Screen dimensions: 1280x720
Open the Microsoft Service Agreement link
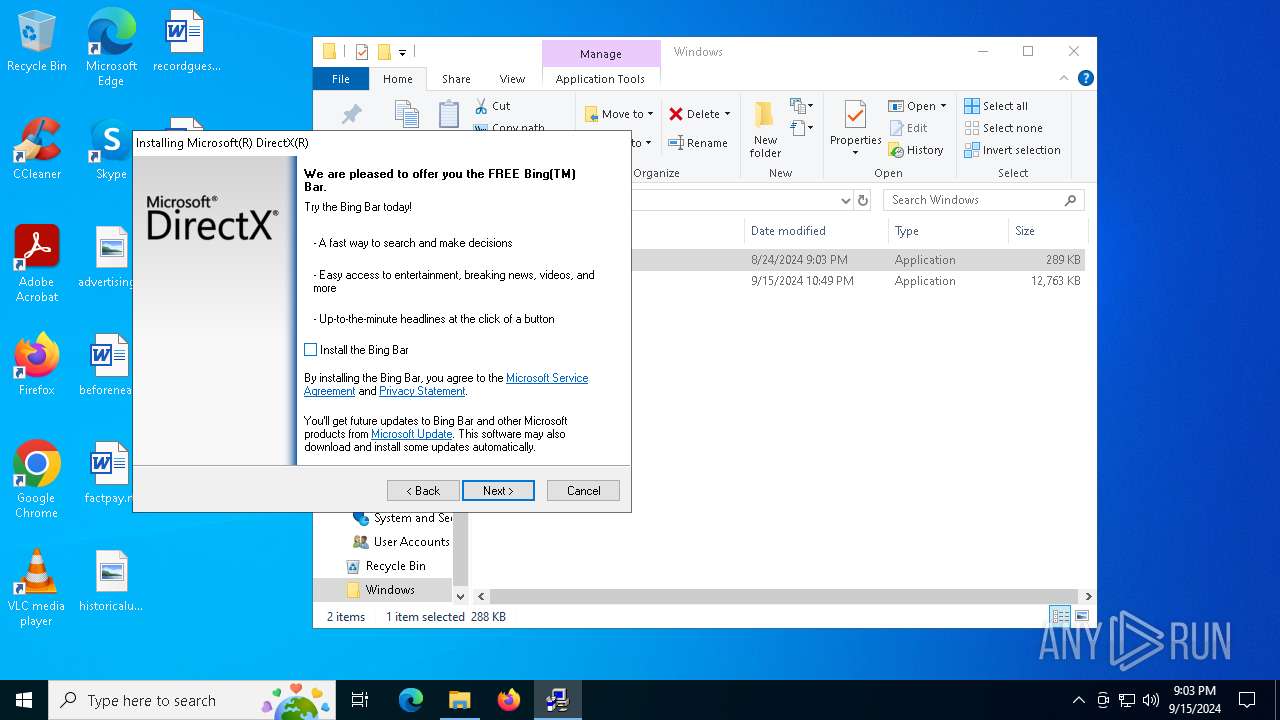(547, 378)
